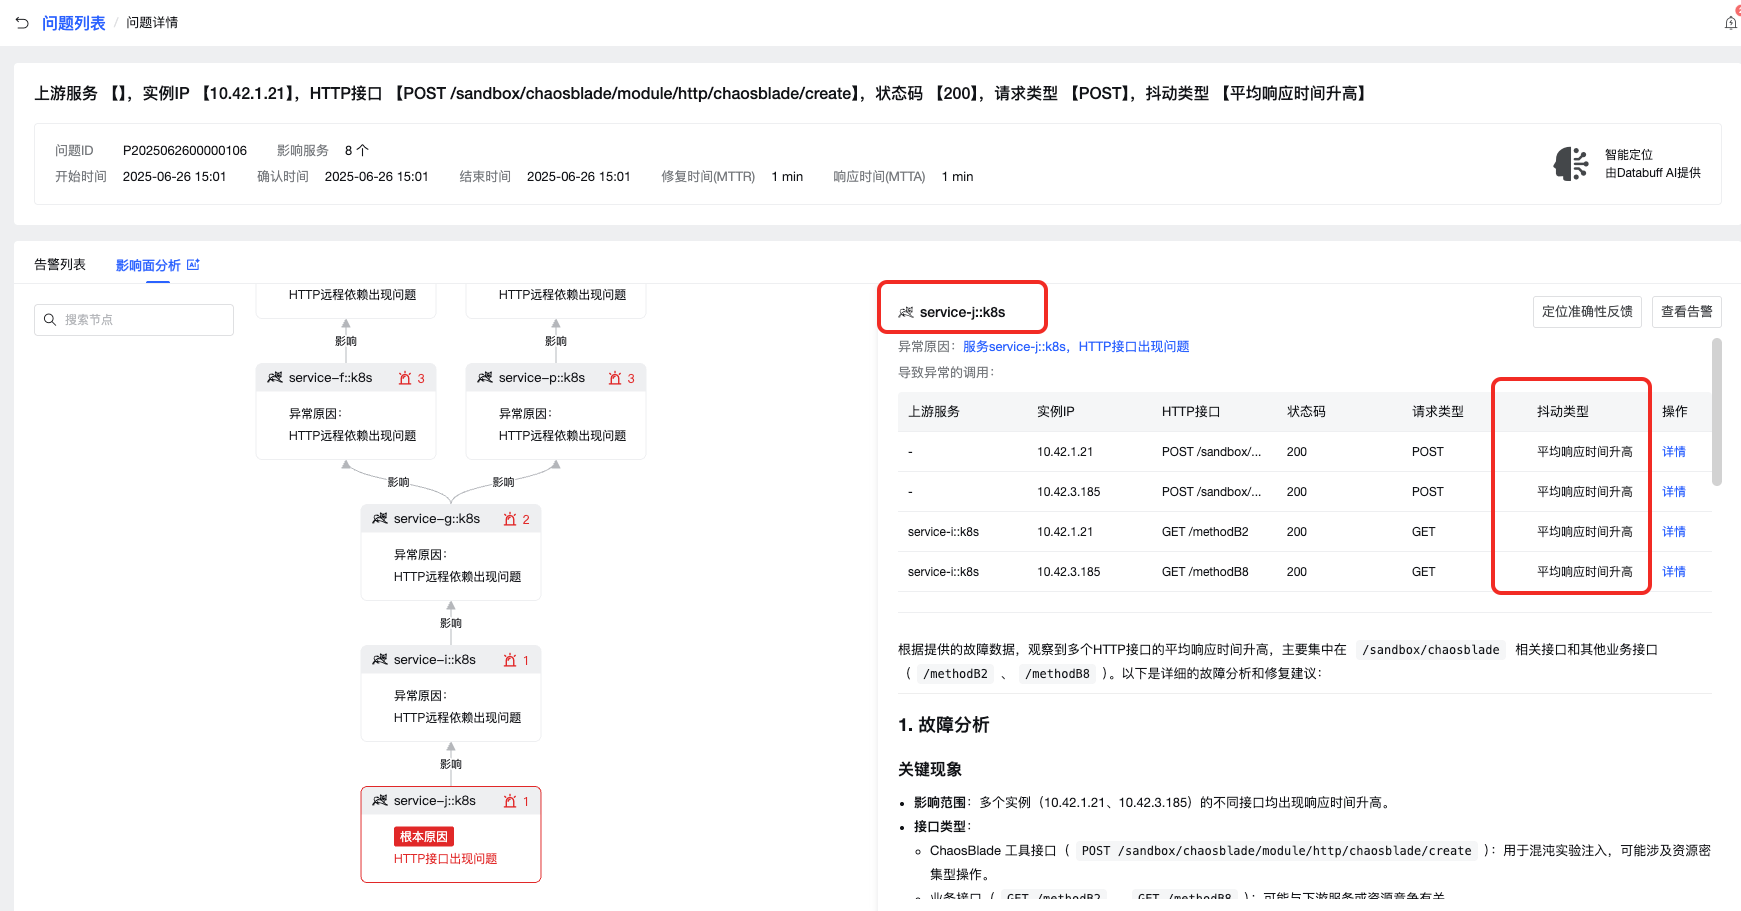Click the service icon on service-j::k8s node
The width and height of the screenshot is (1741, 911).
click(380, 801)
